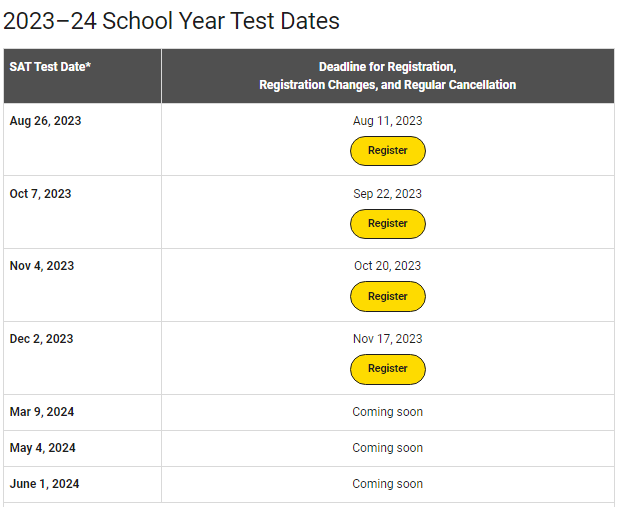
Task: Click Register for the Nov 4, 2023 test
Action: [x=388, y=297]
